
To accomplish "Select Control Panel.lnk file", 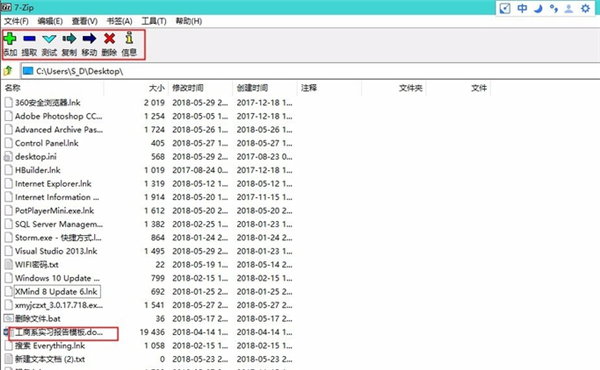I will [x=47, y=143].
